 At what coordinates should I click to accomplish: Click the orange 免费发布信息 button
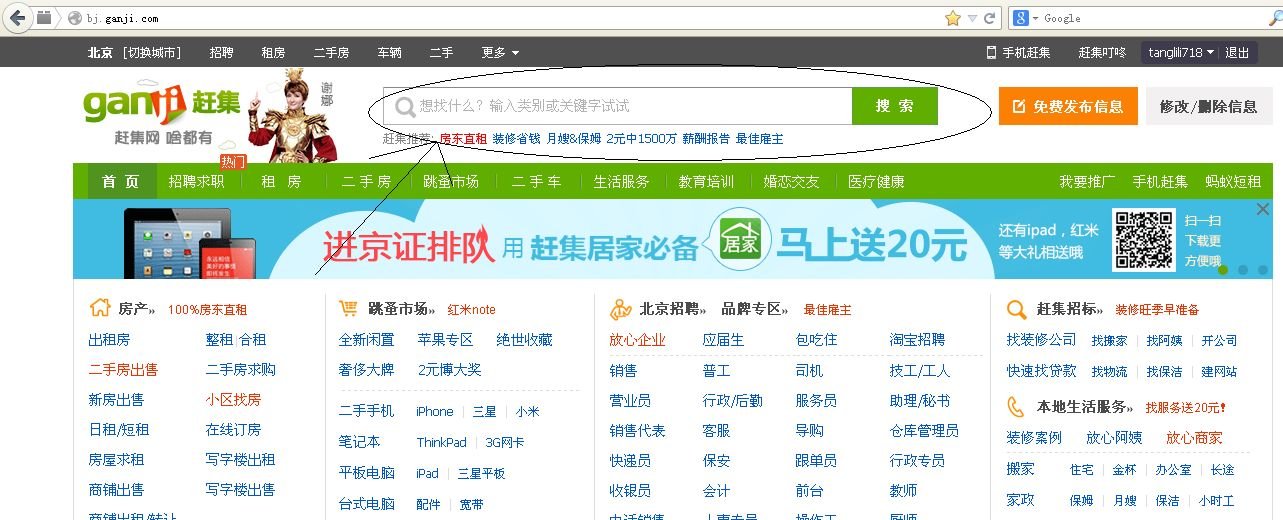[1068, 106]
